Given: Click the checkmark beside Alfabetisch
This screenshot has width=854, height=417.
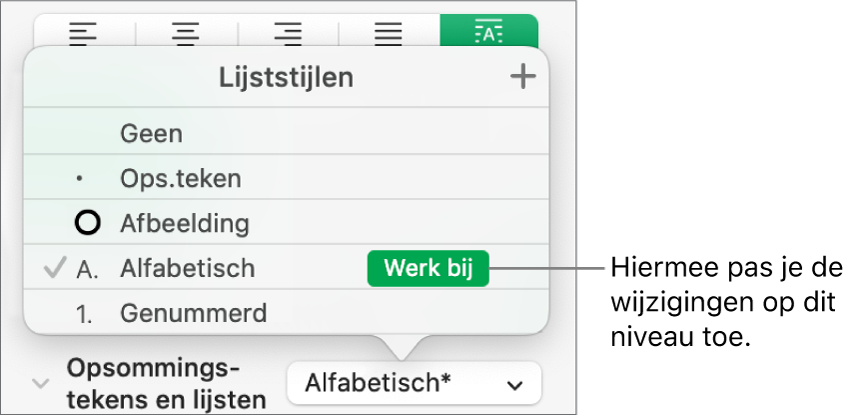Looking at the screenshot, I should point(52,268).
